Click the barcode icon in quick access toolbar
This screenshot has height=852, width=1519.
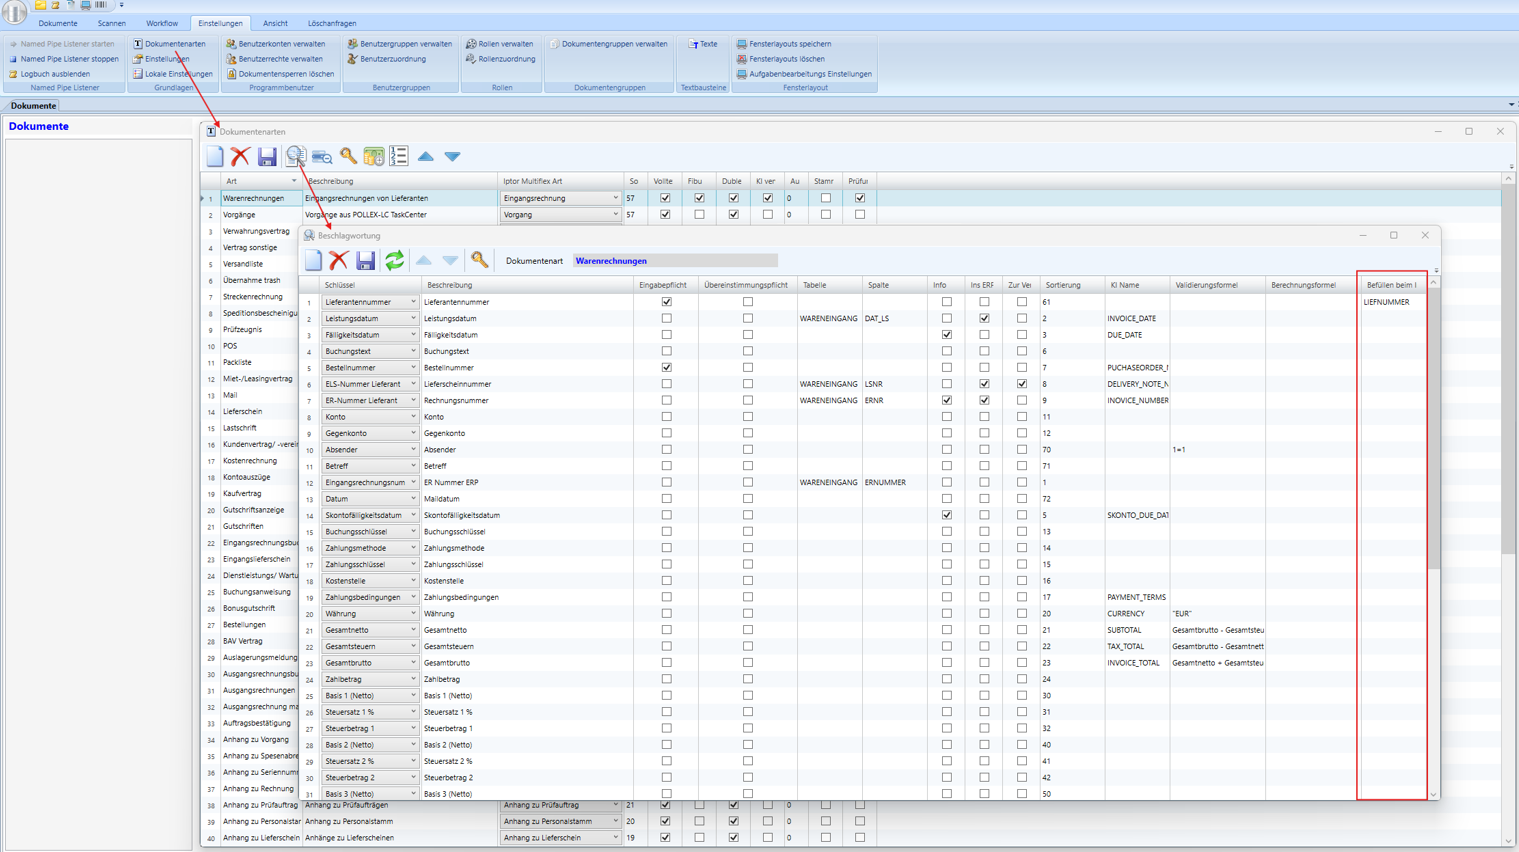pyautogui.click(x=101, y=5)
